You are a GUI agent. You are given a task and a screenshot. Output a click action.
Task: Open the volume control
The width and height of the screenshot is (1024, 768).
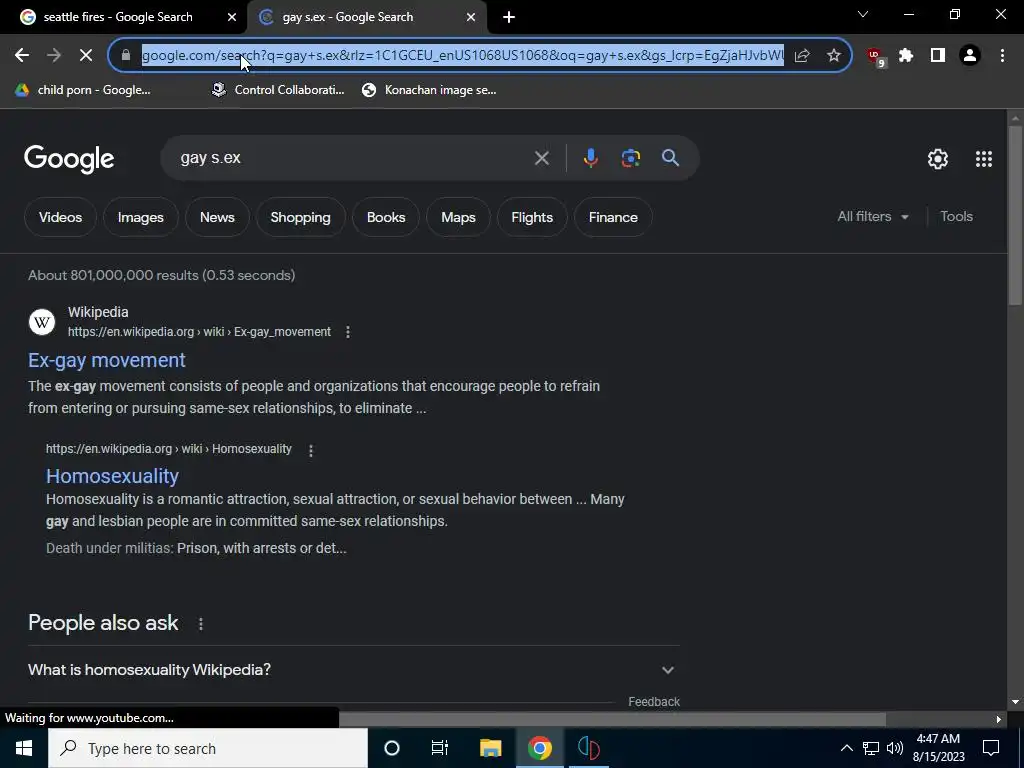(895, 748)
